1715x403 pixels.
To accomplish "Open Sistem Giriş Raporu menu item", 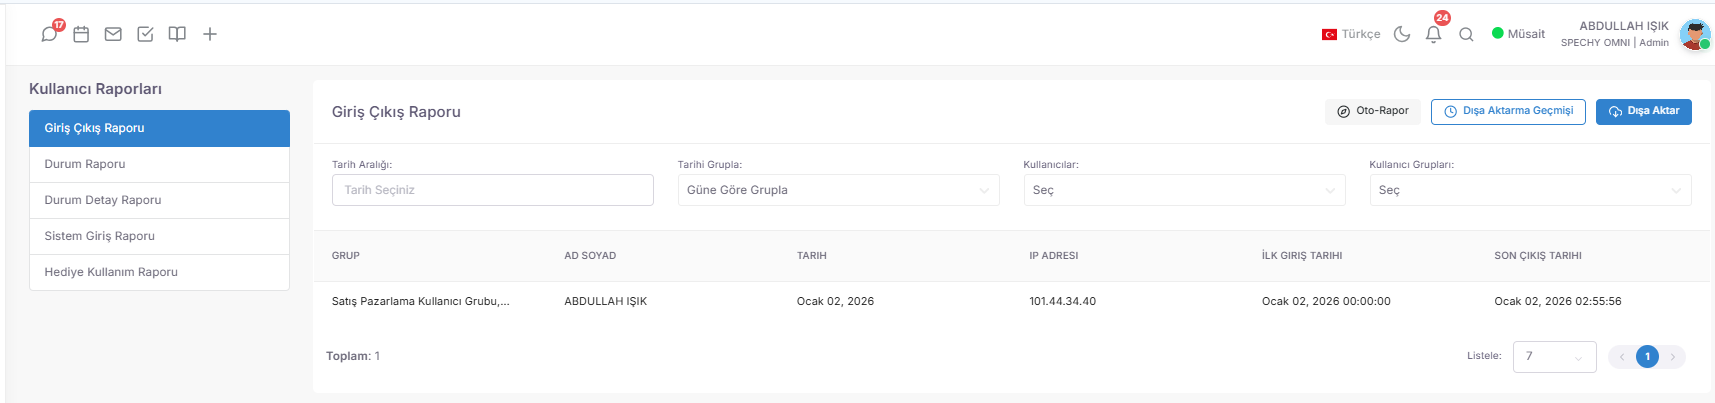I will pyautogui.click(x=159, y=236).
